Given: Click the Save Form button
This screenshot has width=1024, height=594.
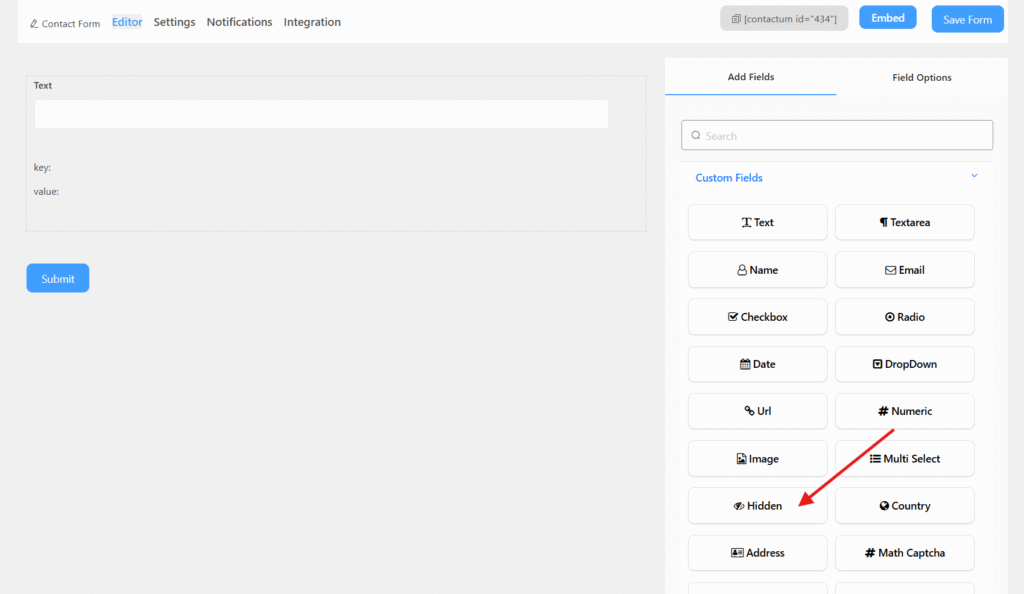Looking at the screenshot, I should pos(967,19).
